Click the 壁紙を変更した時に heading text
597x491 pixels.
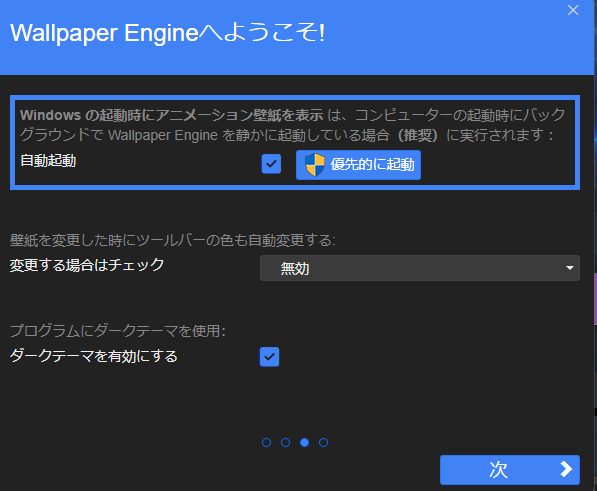172,240
